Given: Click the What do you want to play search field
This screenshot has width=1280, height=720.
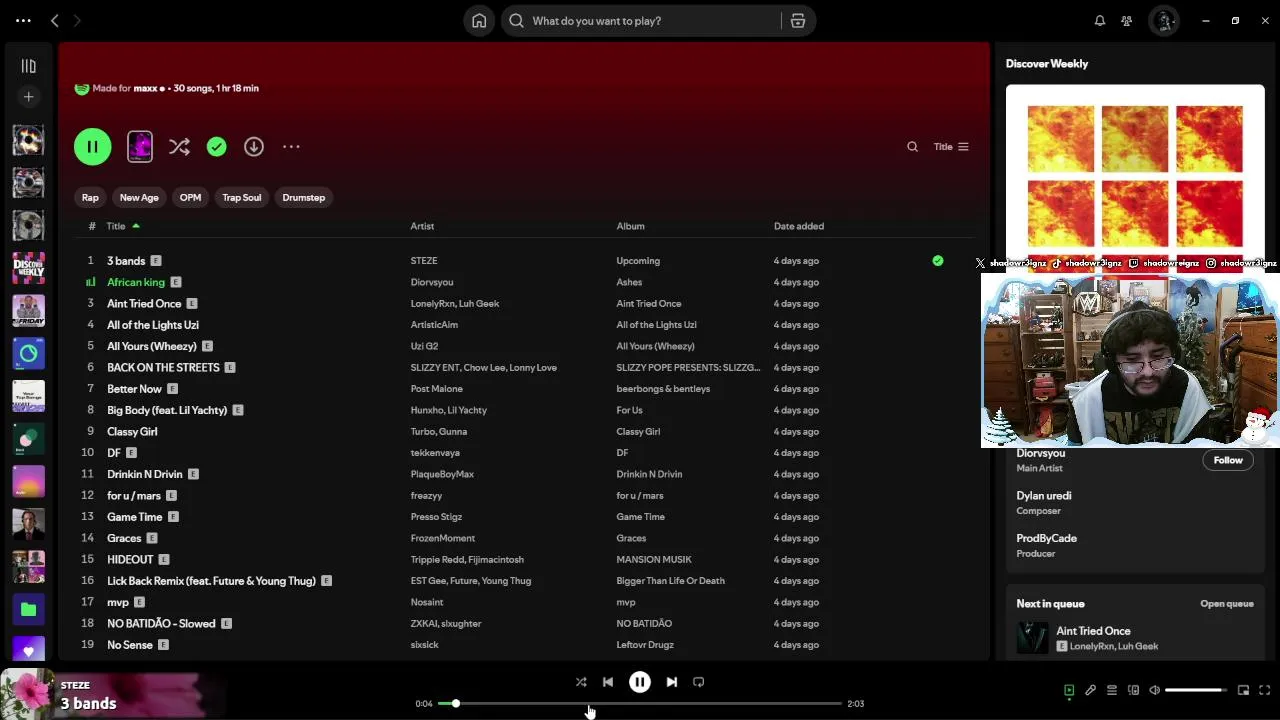Looking at the screenshot, I should tap(641, 21).
